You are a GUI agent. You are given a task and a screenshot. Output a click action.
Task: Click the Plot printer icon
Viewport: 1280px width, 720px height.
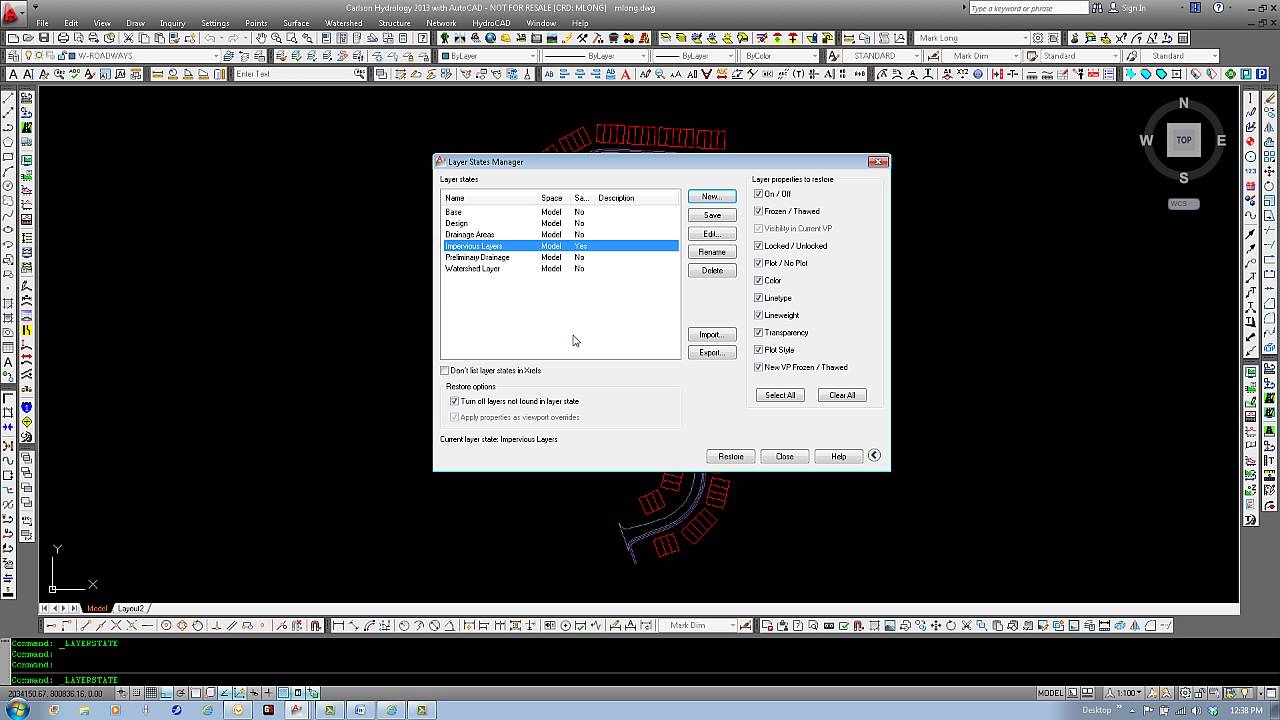[x=62, y=38]
